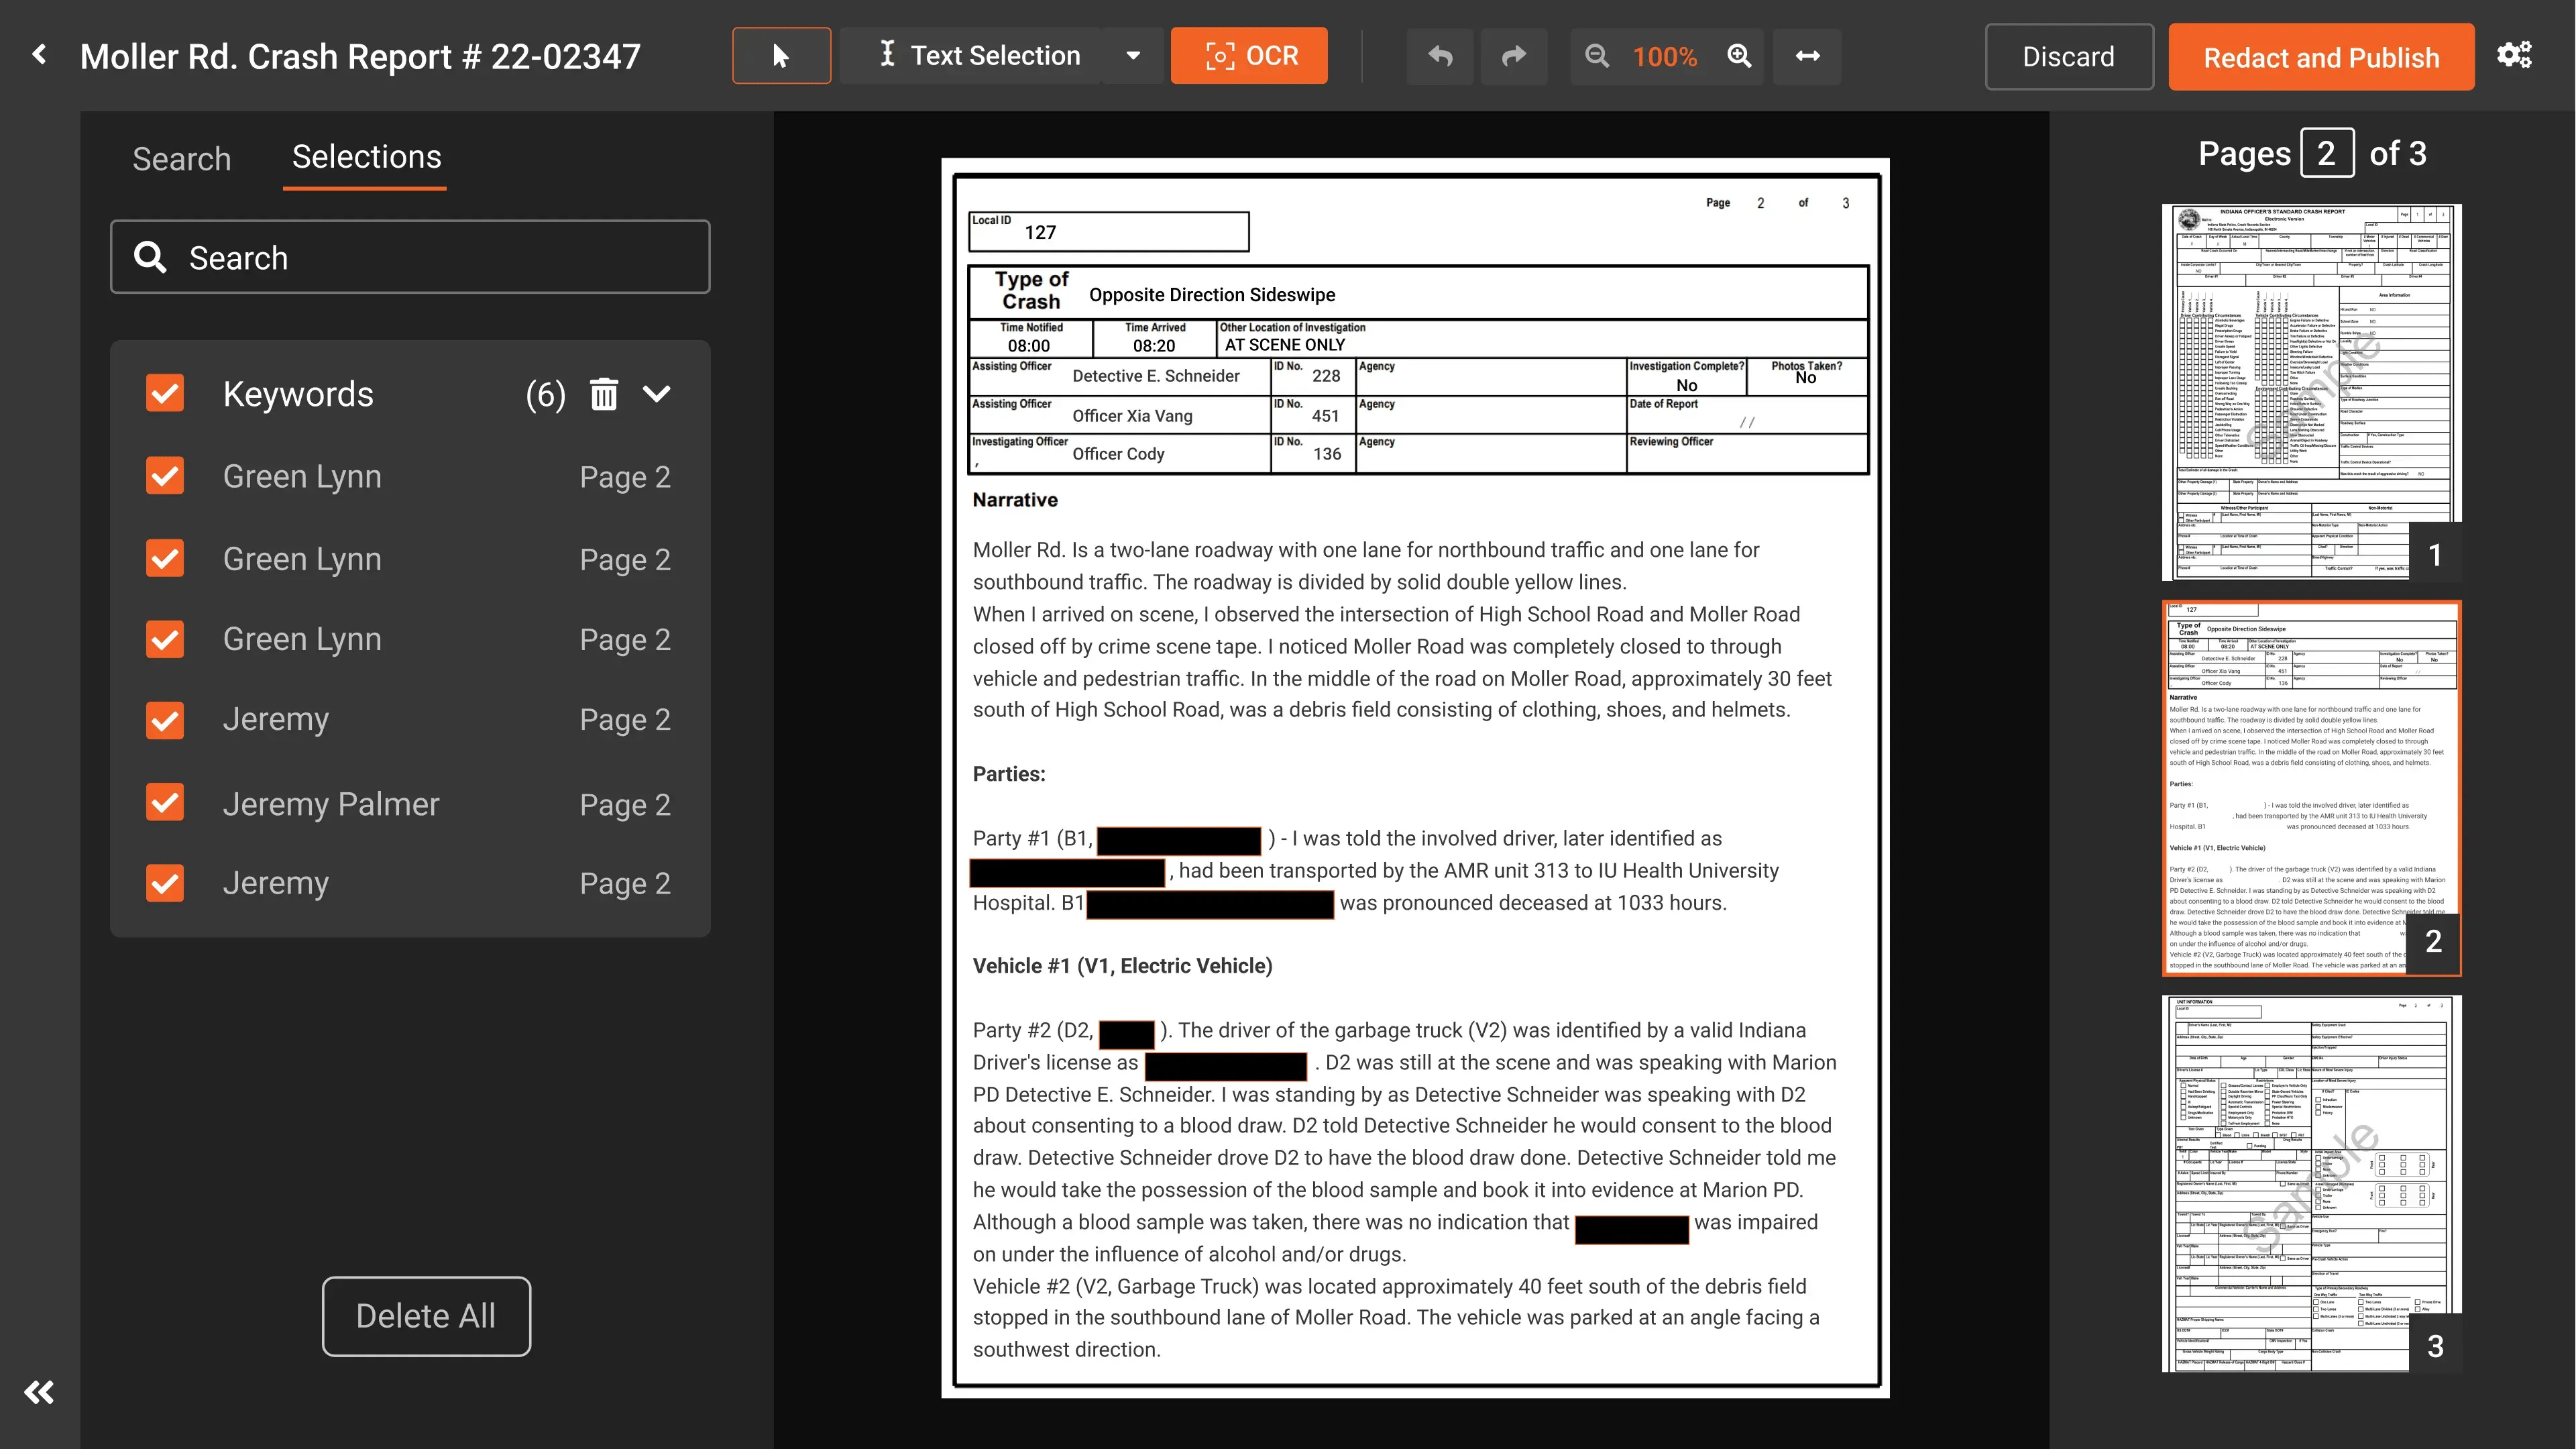
Task: Open Text Selection dropdown arrow
Action: (x=1132, y=56)
